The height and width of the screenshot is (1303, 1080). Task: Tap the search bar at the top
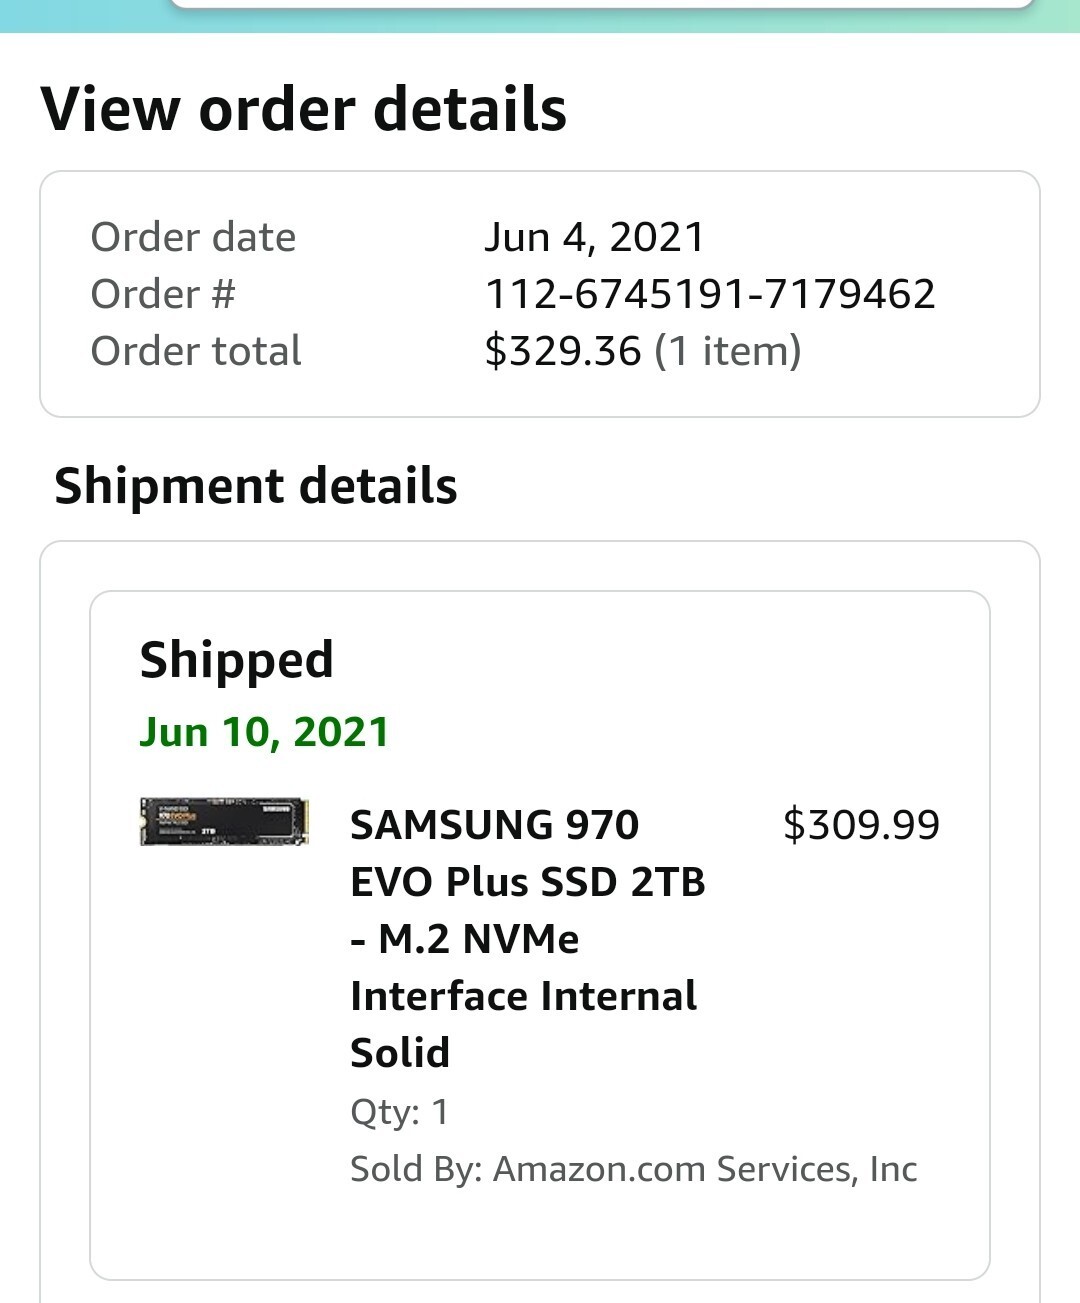(602, 4)
